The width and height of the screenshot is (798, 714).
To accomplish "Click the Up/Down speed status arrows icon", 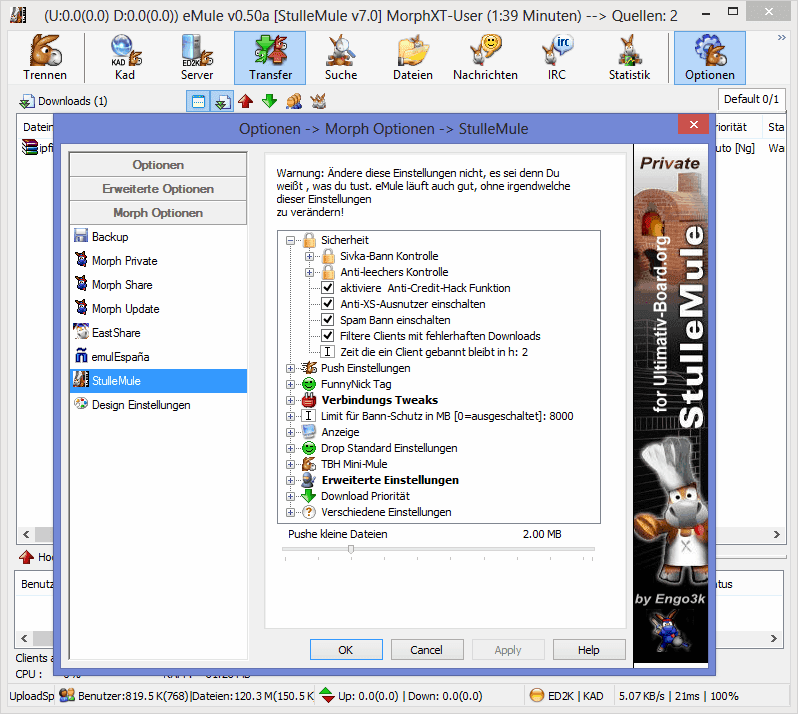I will click(326, 695).
